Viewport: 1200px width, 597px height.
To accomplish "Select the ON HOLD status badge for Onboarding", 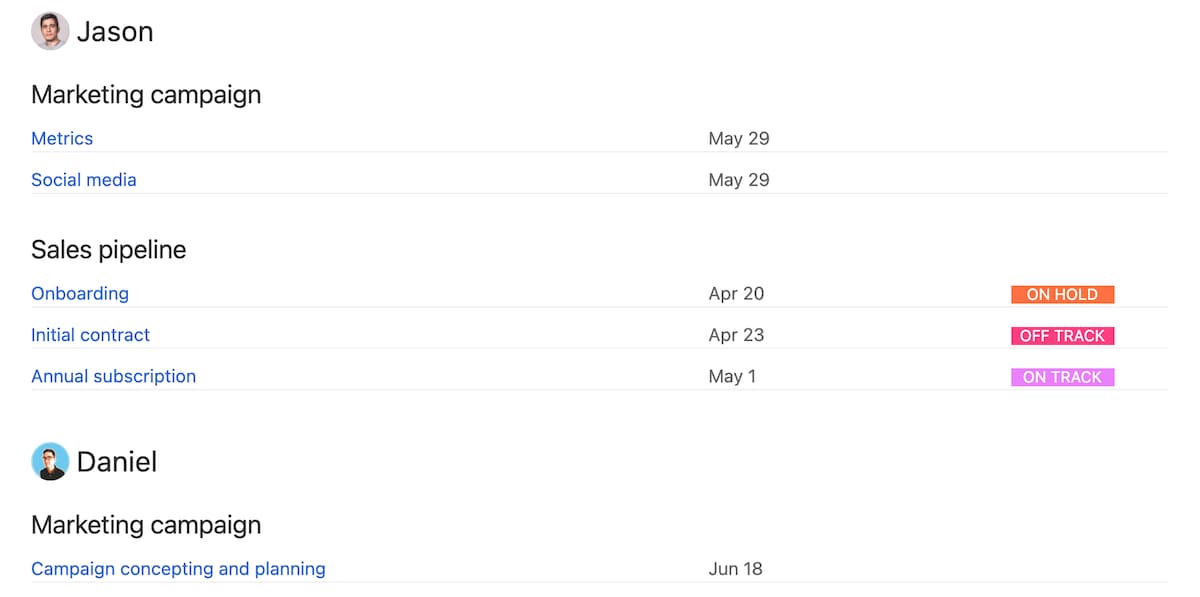I will point(1062,294).
